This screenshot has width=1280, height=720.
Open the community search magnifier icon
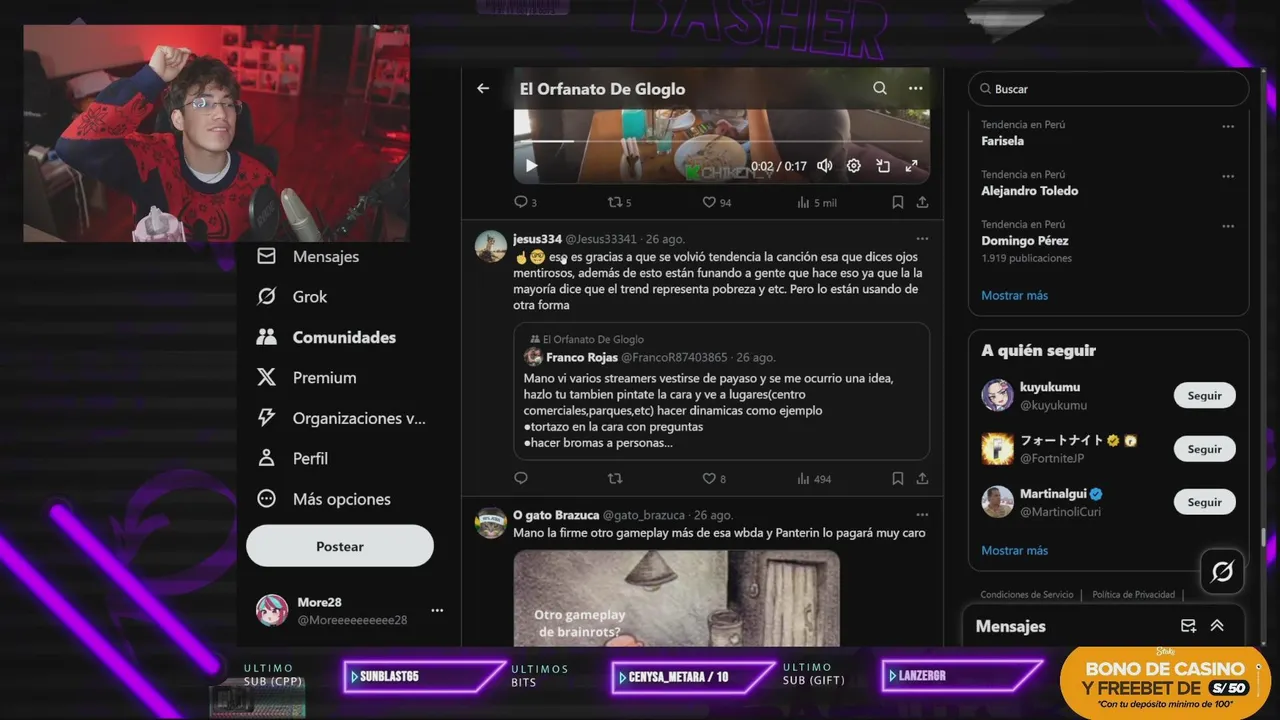click(880, 88)
